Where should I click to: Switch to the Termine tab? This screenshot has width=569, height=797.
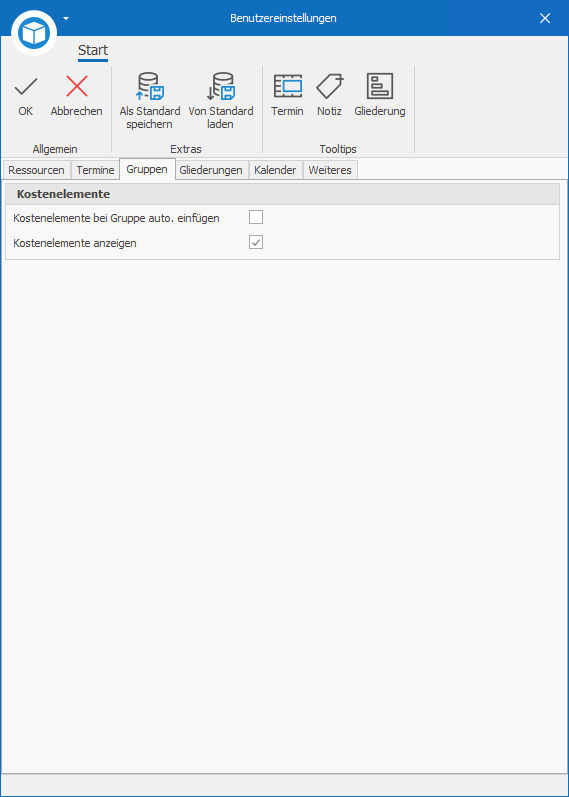tap(95, 170)
